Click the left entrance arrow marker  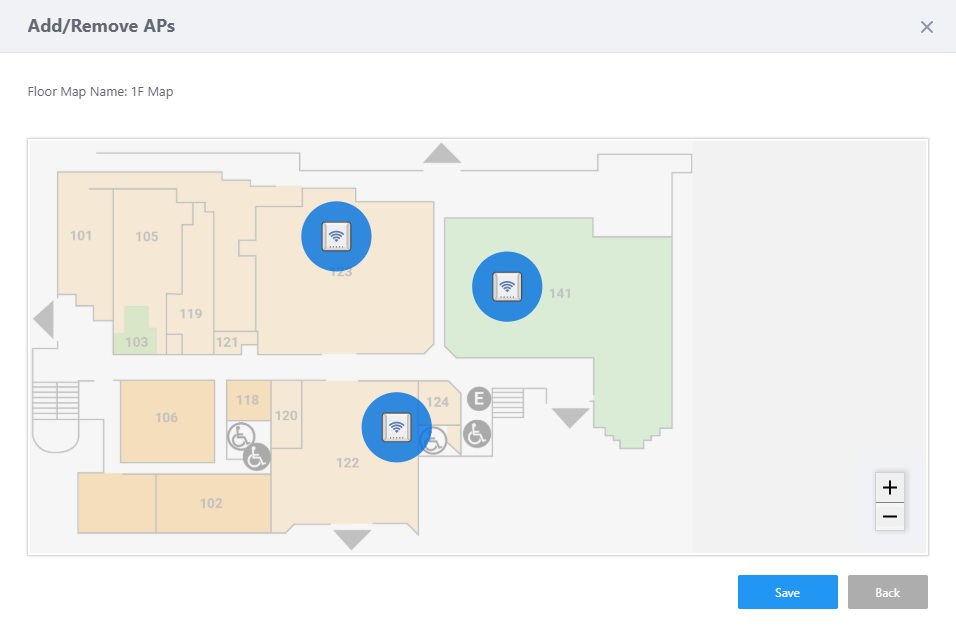tap(43, 320)
